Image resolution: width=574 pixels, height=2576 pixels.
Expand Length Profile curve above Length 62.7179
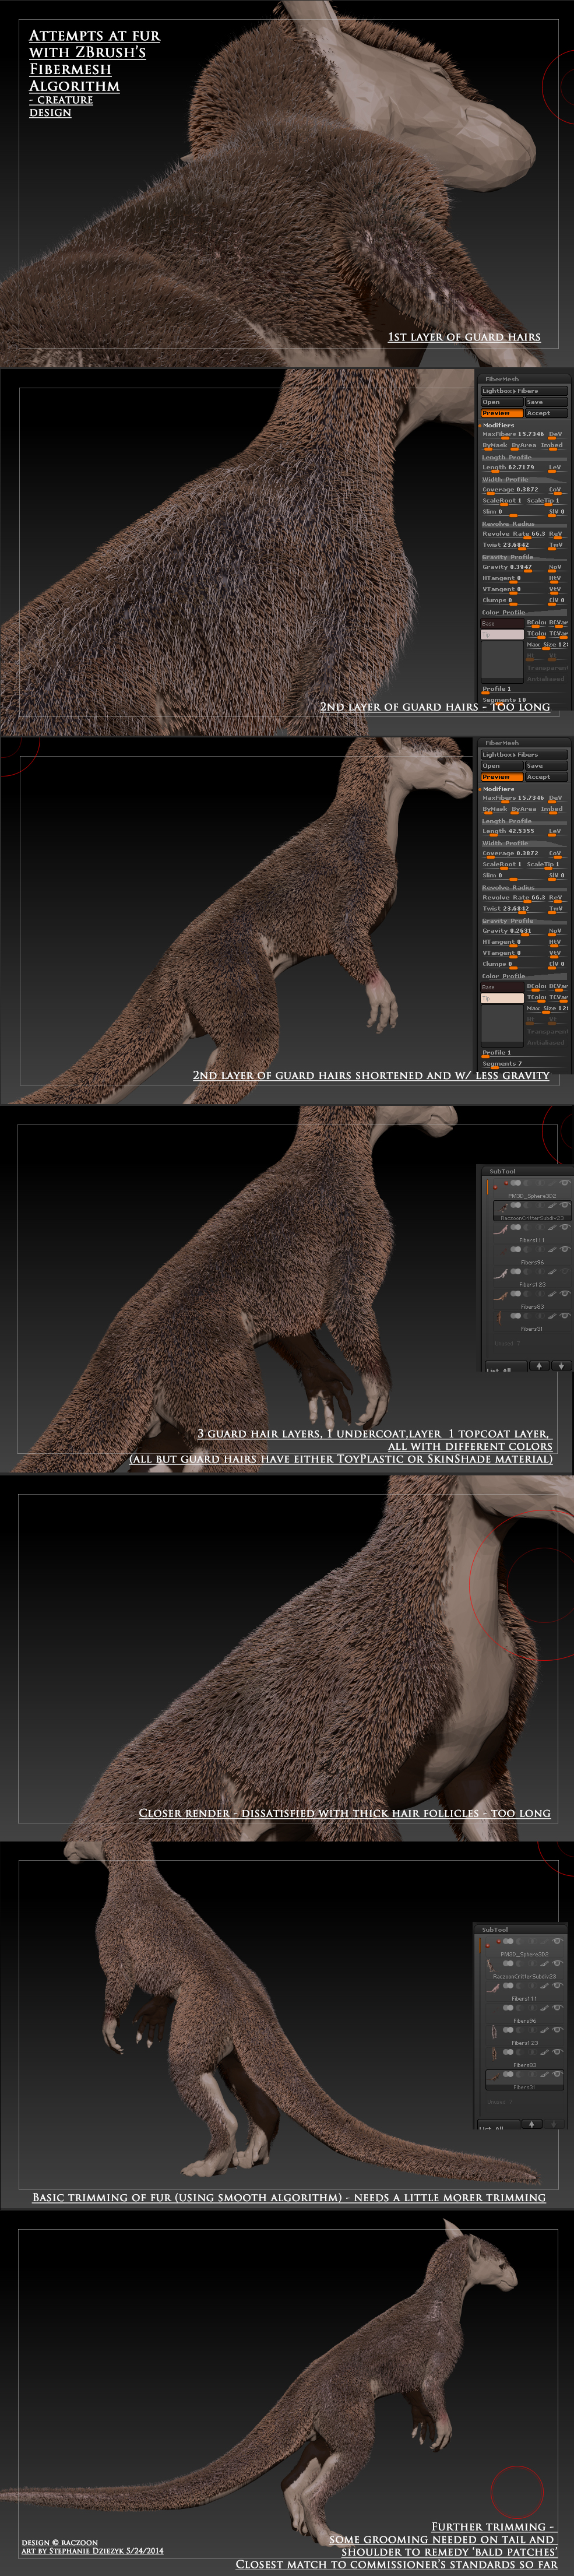524,458
